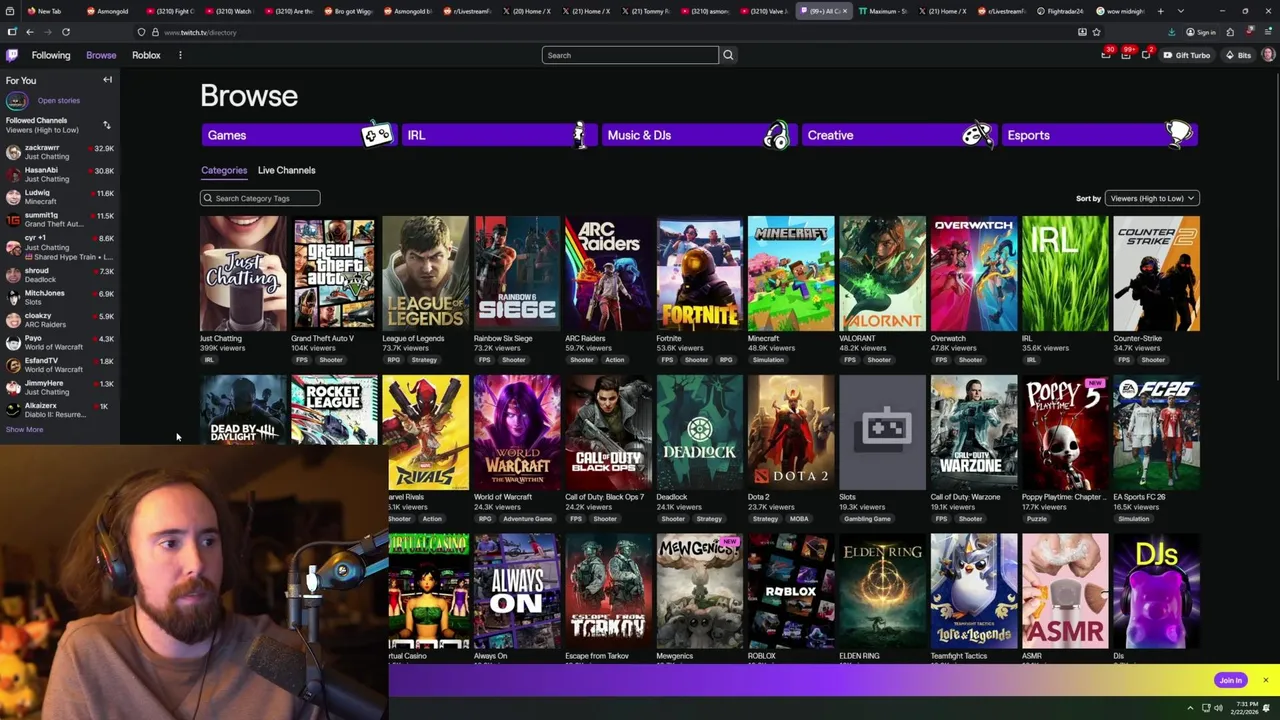Reload the page in the browser
The height and width of the screenshot is (720, 1280).
click(x=66, y=32)
